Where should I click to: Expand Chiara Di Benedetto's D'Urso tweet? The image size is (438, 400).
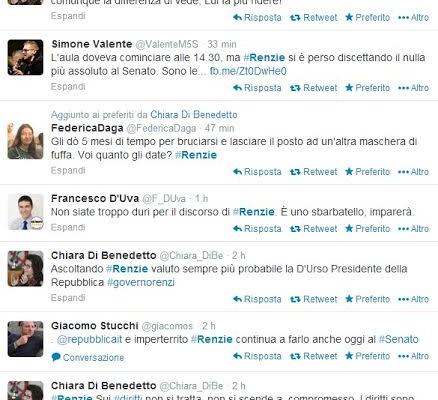click(68, 298)
